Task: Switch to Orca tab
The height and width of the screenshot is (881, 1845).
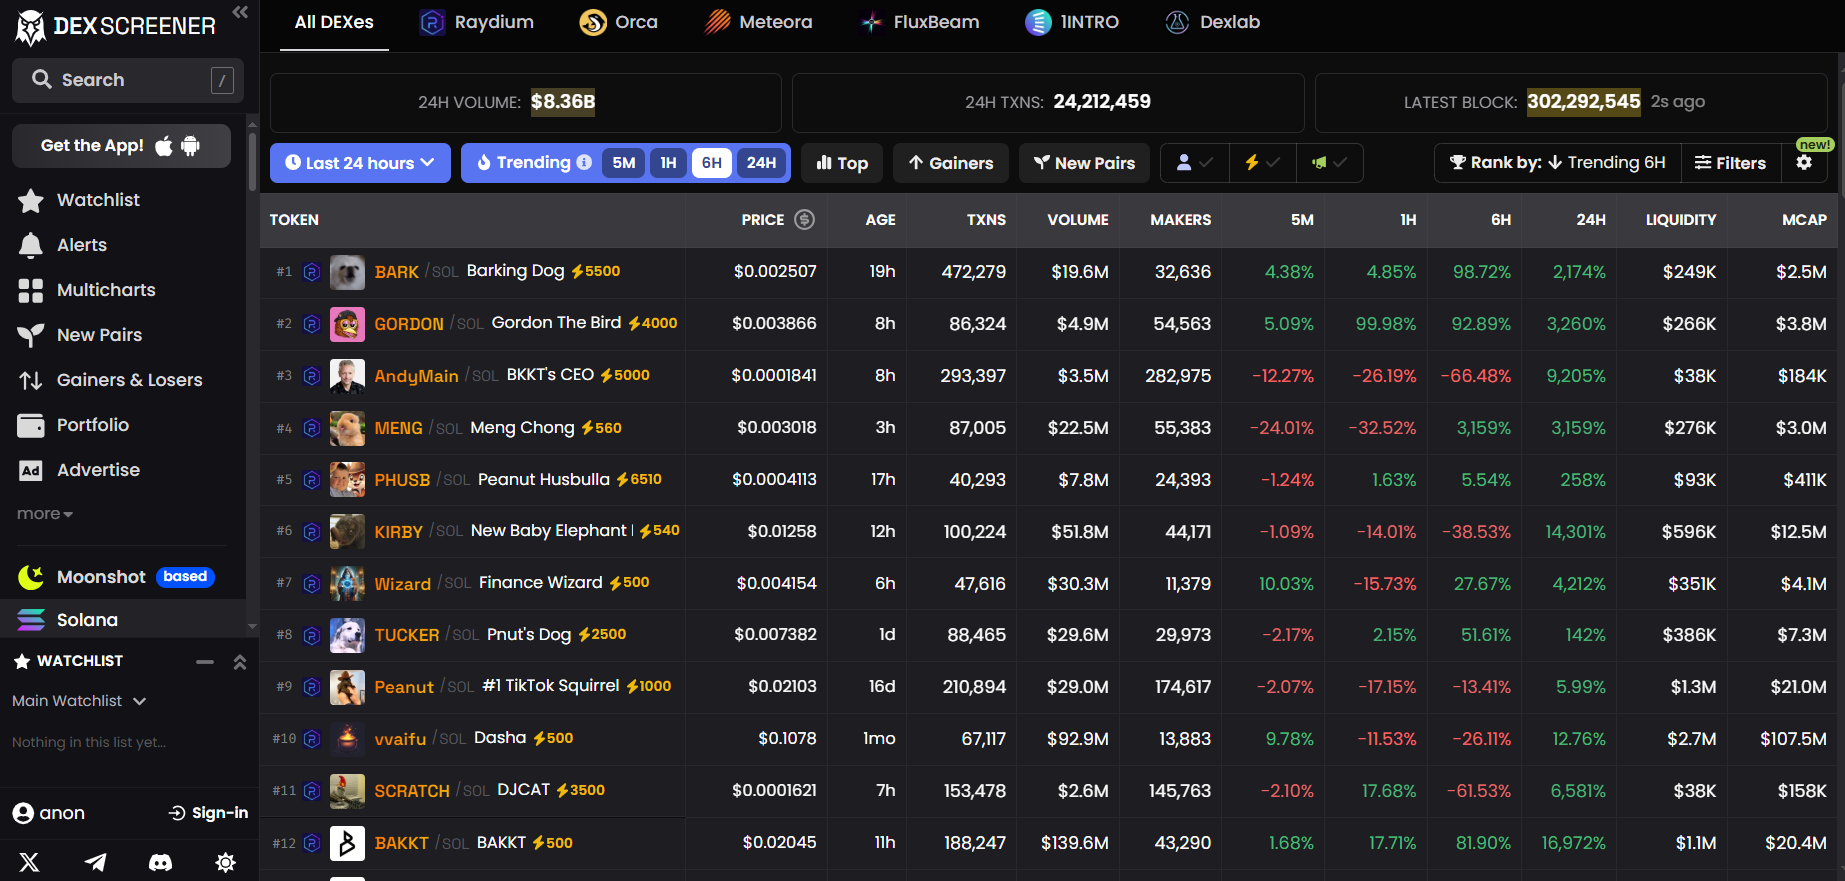Action: click(x=619, y=22)
